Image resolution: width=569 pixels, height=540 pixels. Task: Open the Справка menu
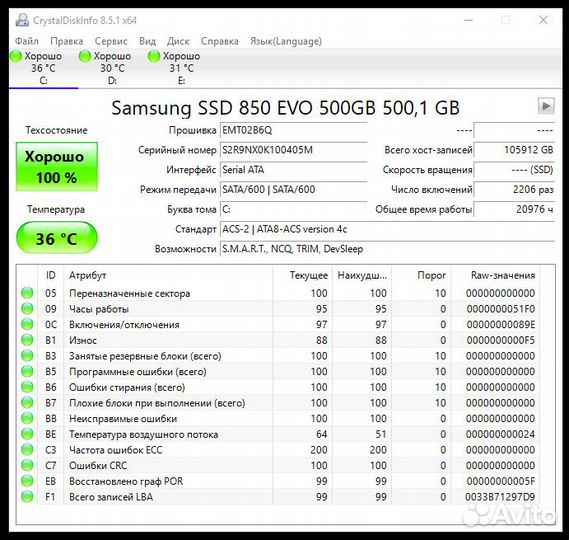point(220,41)
